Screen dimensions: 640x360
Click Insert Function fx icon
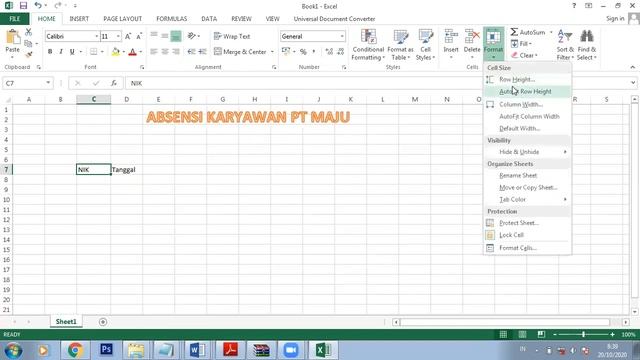pyautogui.click(x=113, y=83)
